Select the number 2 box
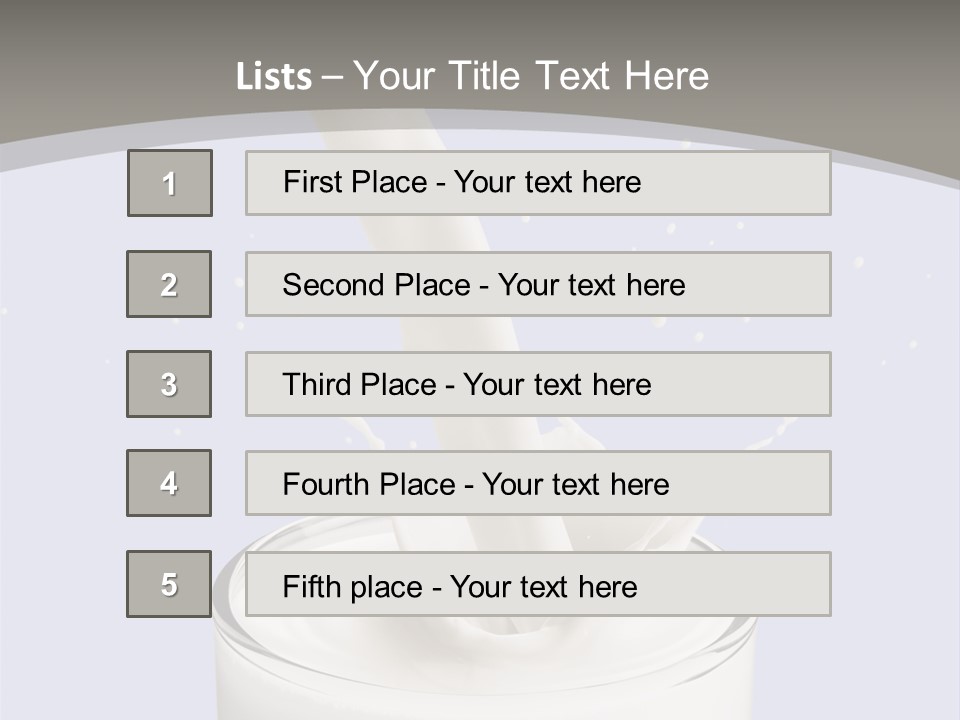Viewport: 960px width, 720px height. [169, 284]
